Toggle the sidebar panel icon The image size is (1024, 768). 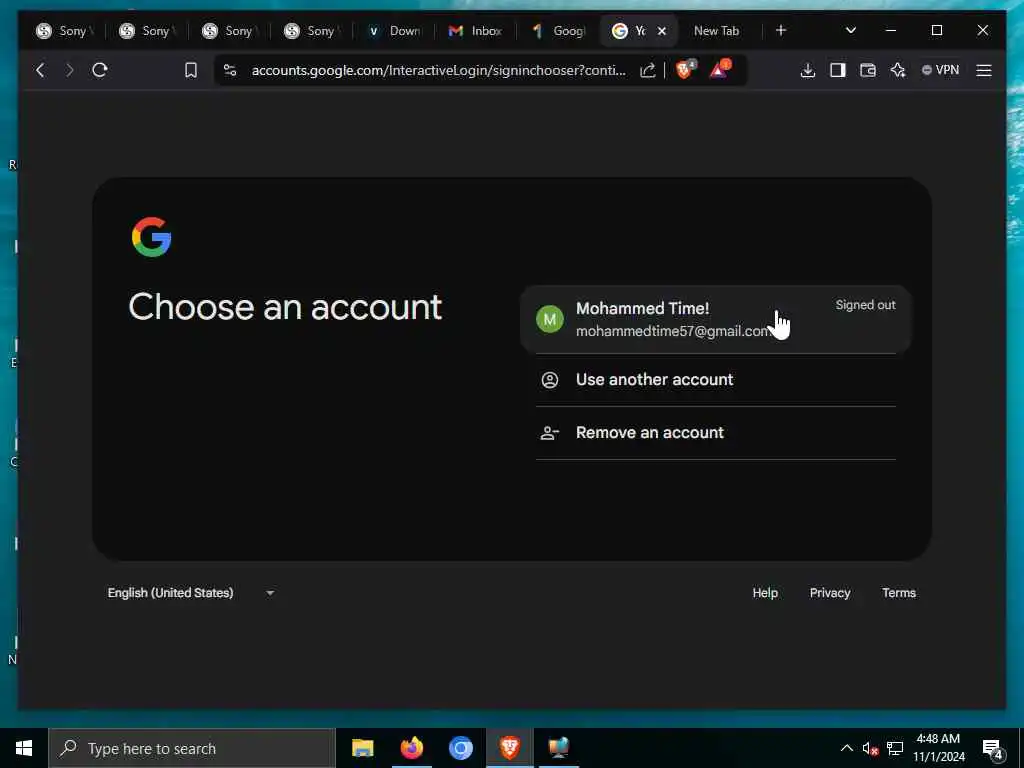[x=838, y=70]
